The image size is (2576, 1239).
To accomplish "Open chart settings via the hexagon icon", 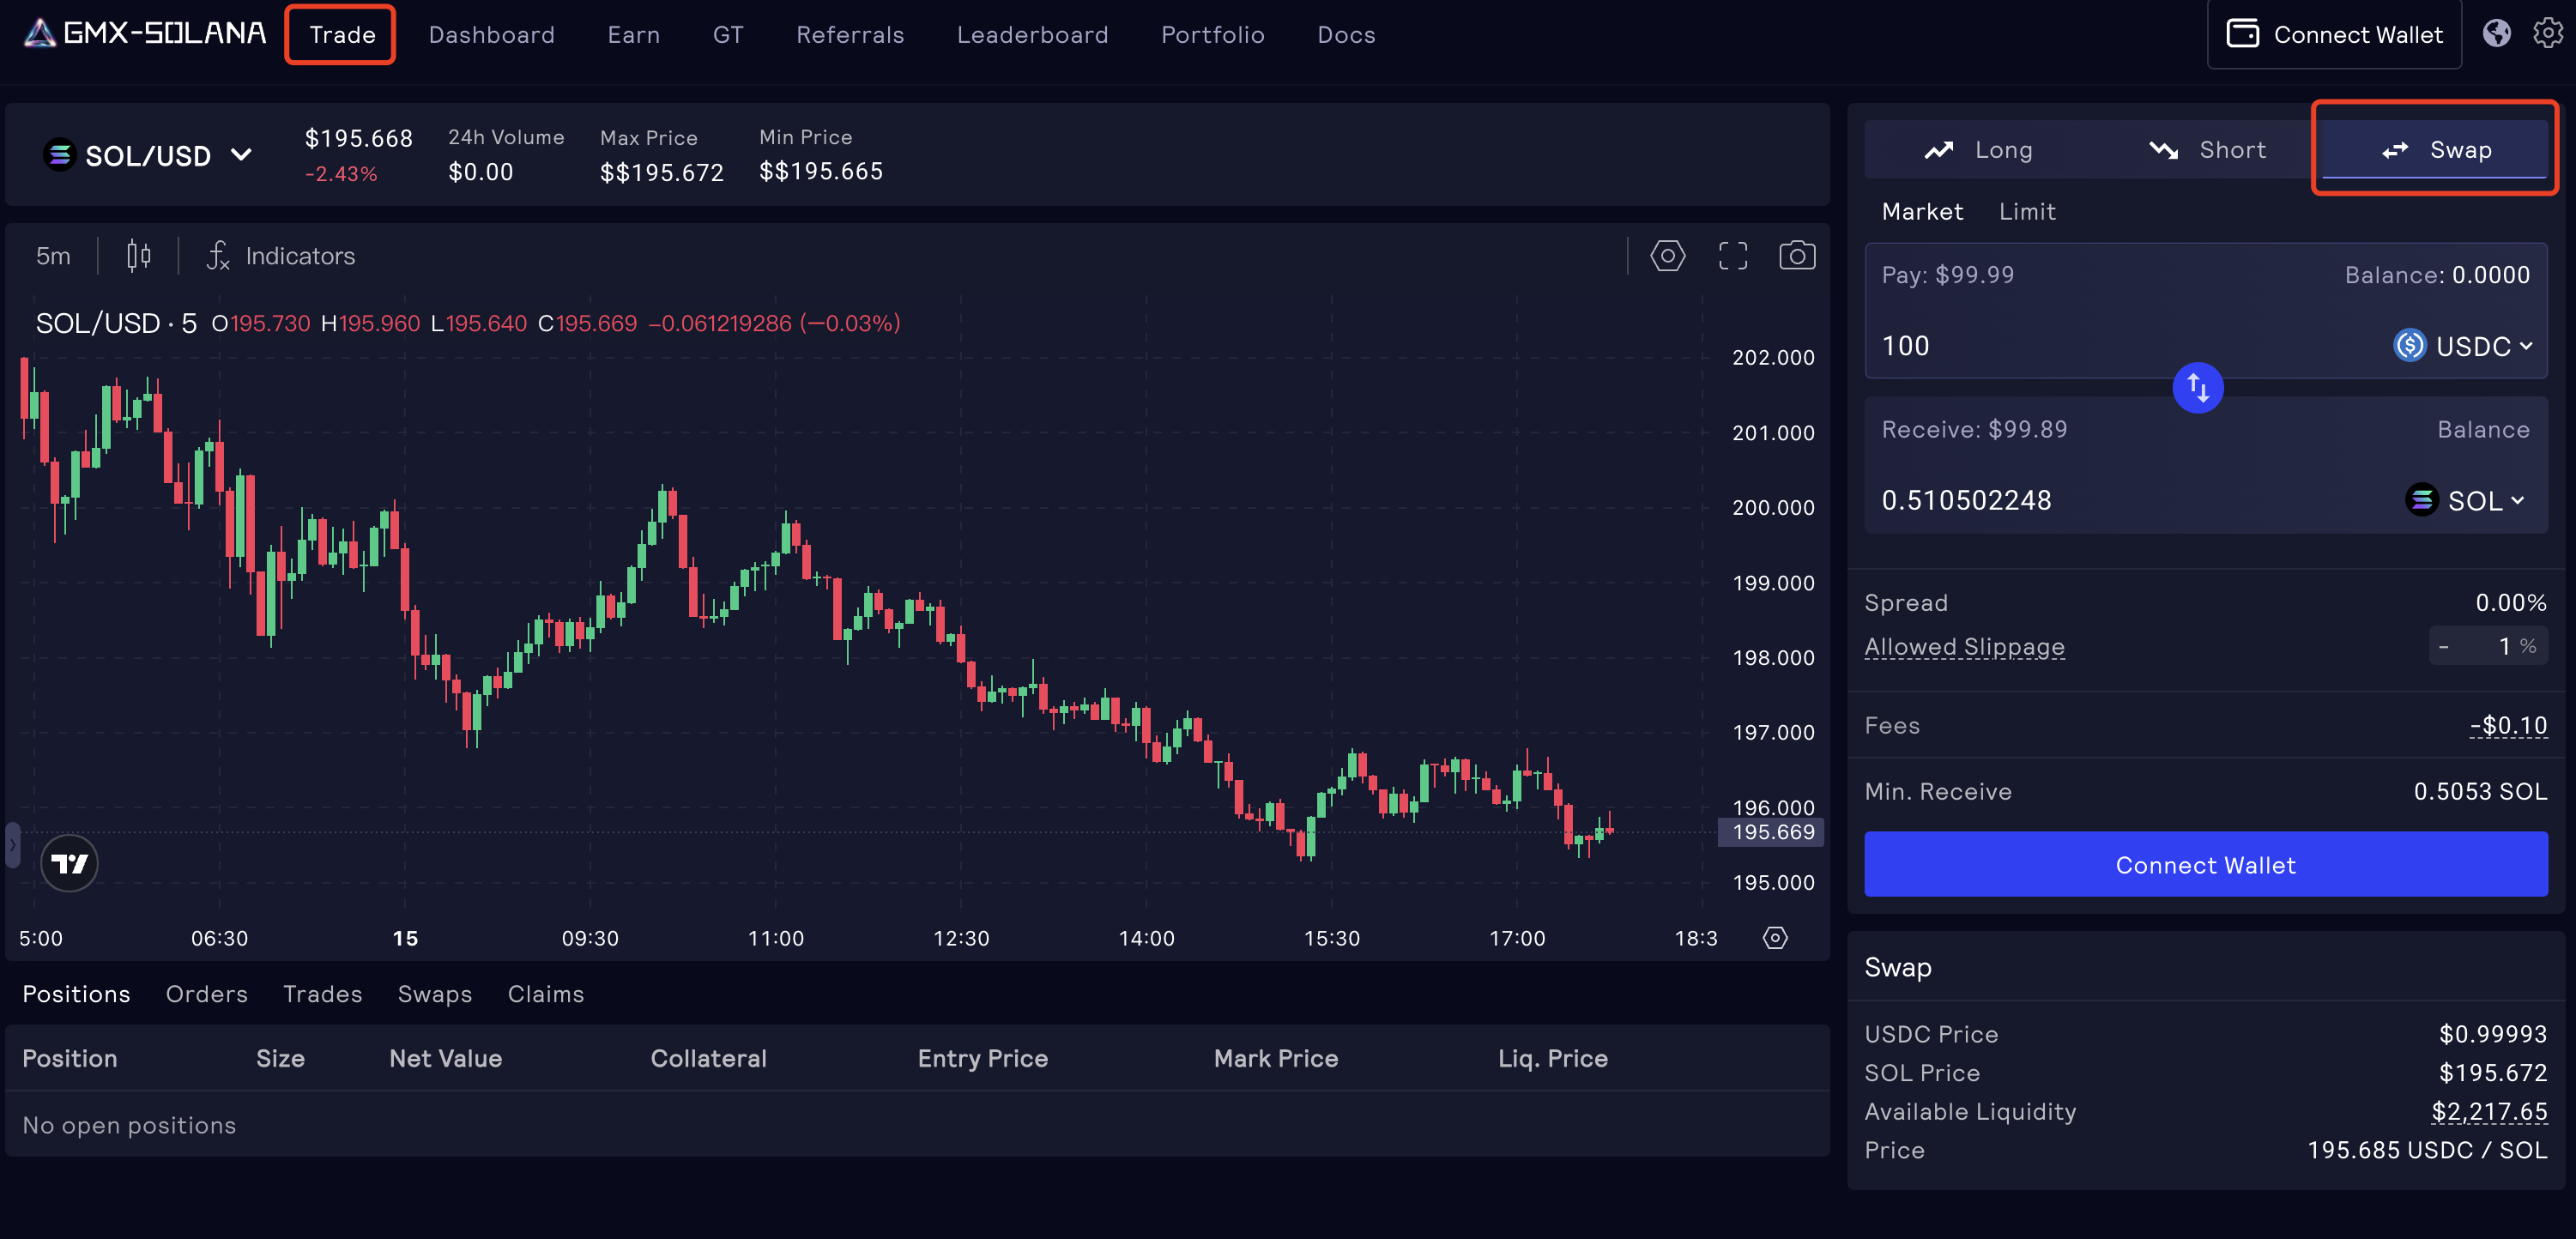I will pyautogui.click(x=1667, y=255).
